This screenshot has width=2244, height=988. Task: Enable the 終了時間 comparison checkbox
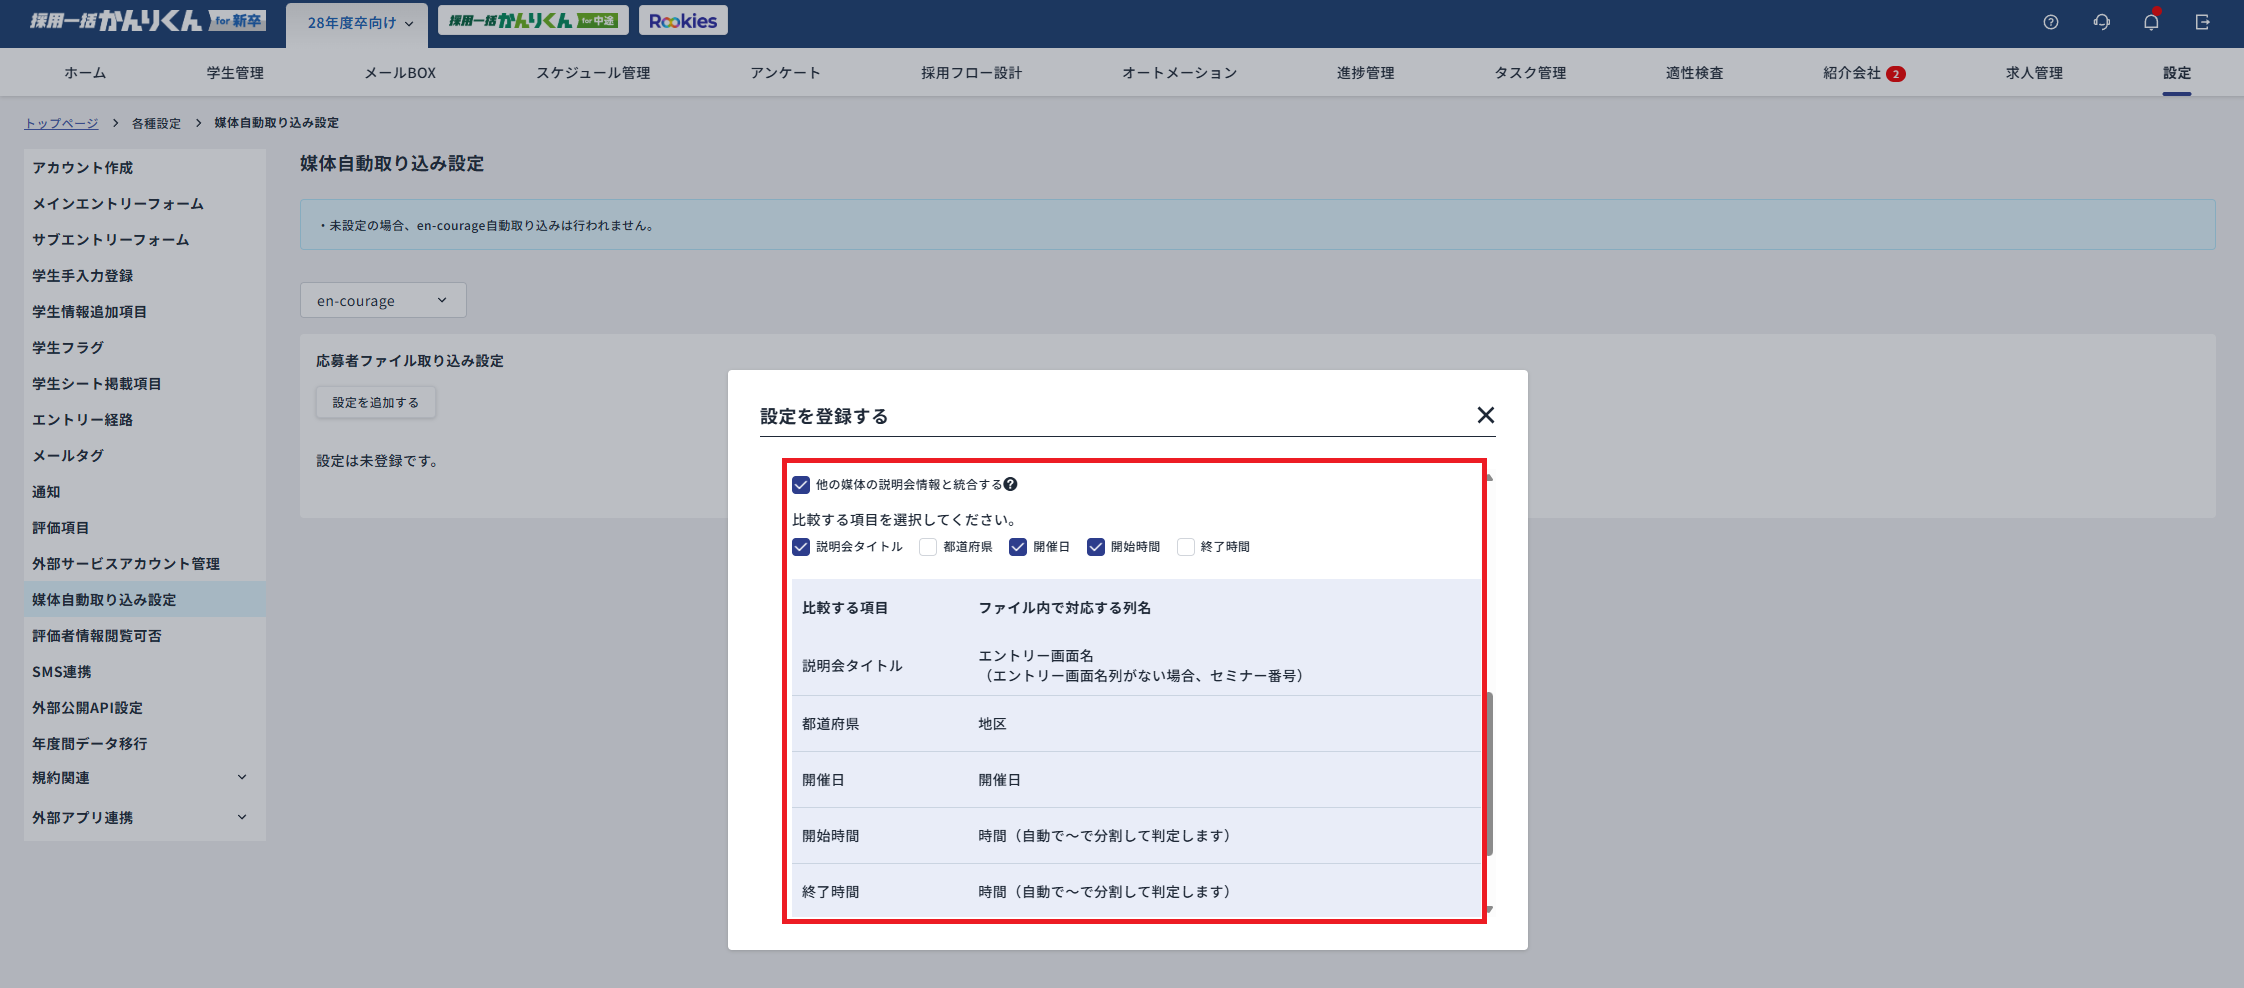tap(1186, 547)
